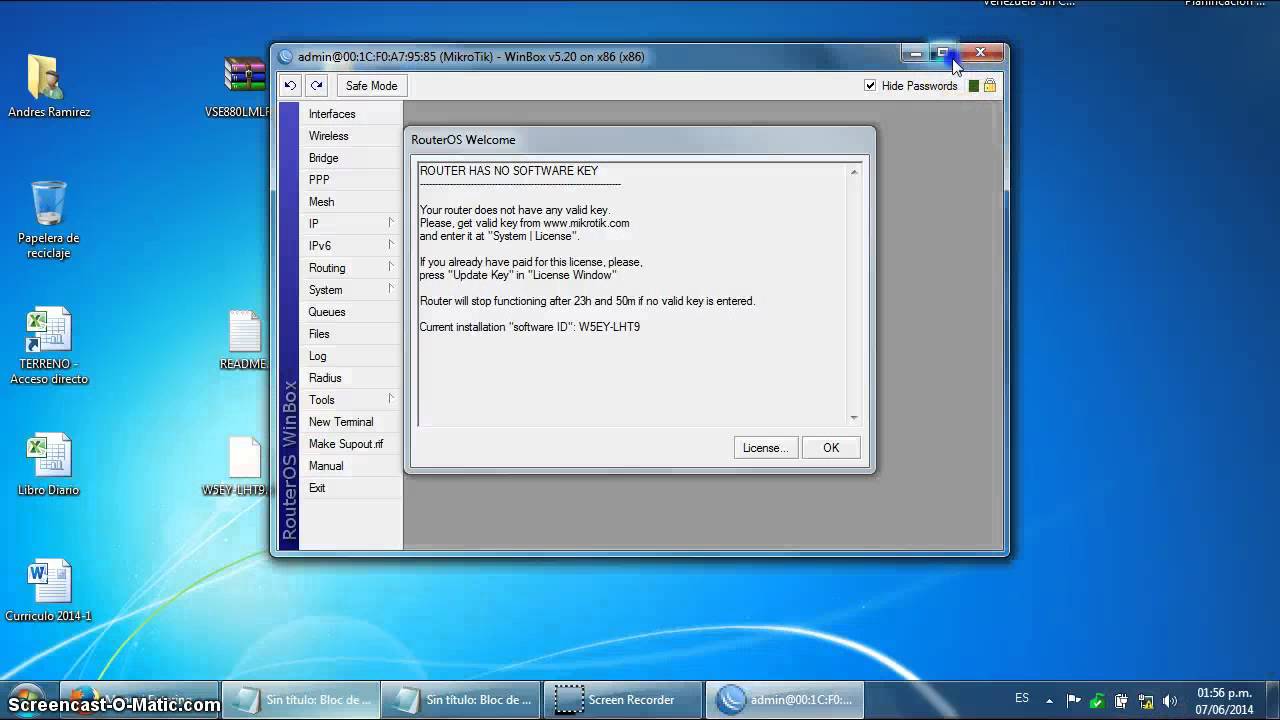Click the welcome text scroll-up arrow
Screen dimensions: 1280x720
(854, 173)
